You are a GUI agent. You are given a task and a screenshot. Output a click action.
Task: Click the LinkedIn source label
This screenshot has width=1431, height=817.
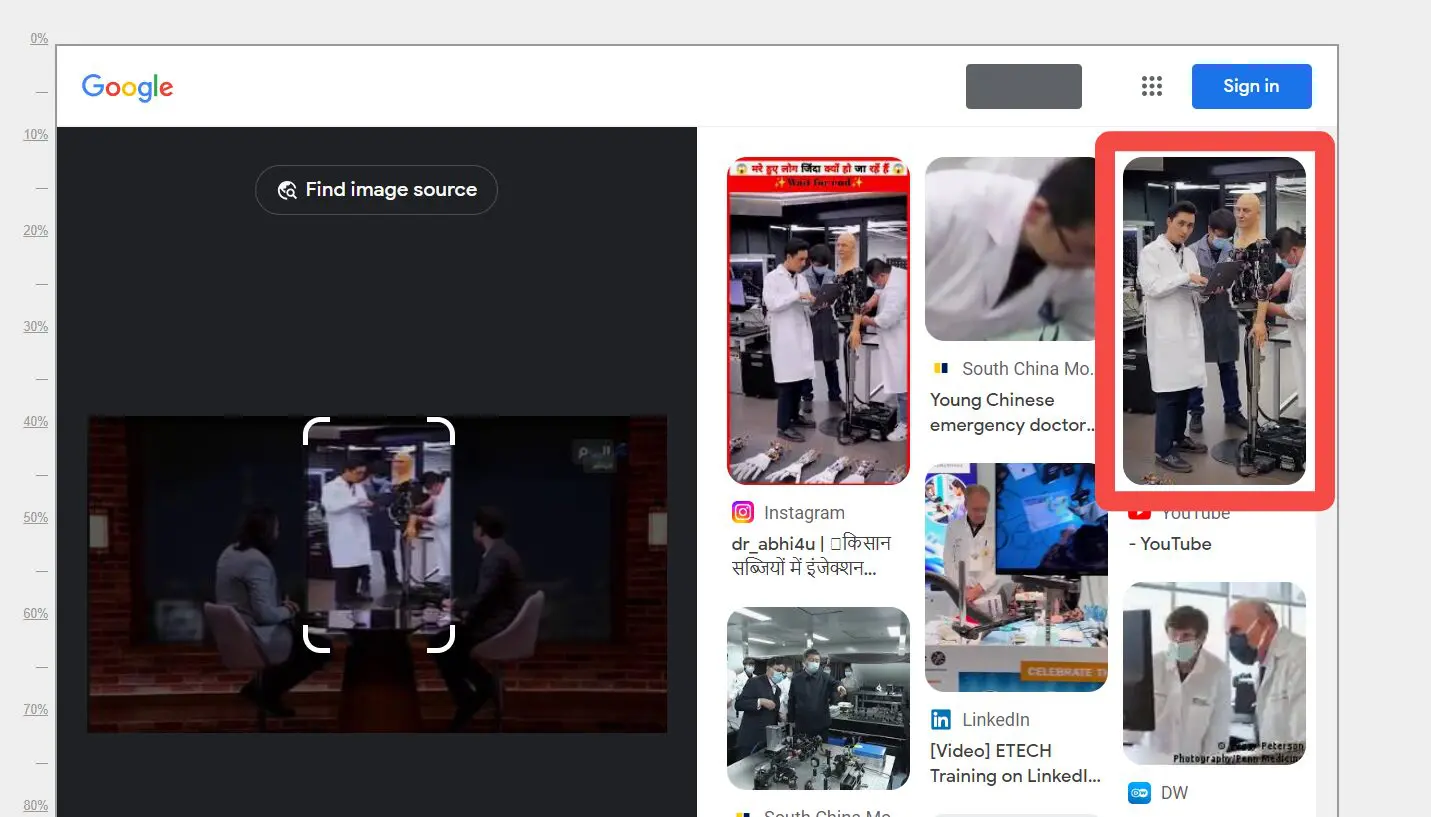point(995,720)
